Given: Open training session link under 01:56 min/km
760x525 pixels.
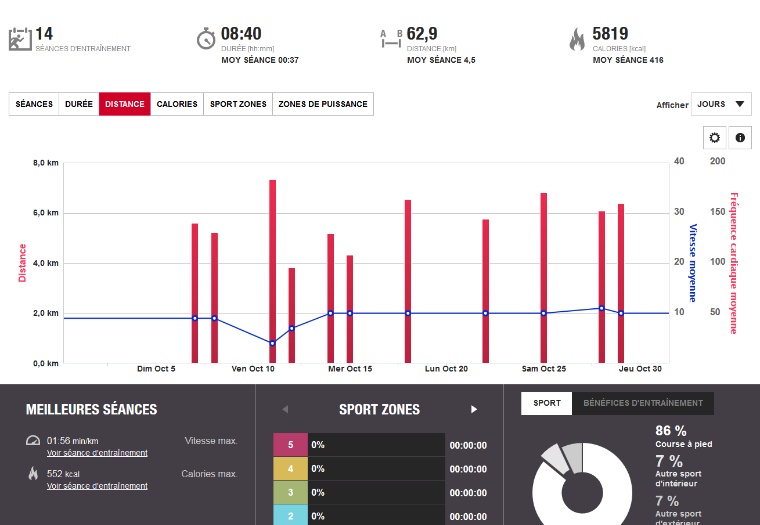Looking at the screenshot, I should pyautogui.click(x=97, y=453).
